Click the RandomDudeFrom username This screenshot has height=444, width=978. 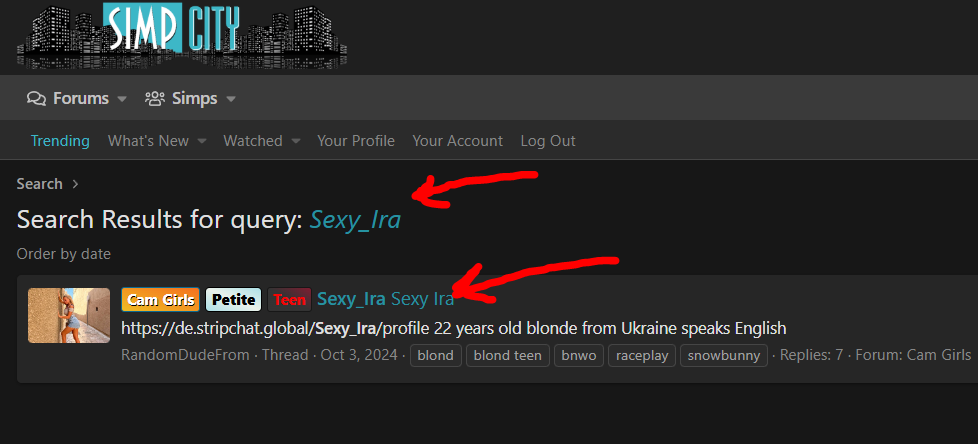click(x=185, y=355)
